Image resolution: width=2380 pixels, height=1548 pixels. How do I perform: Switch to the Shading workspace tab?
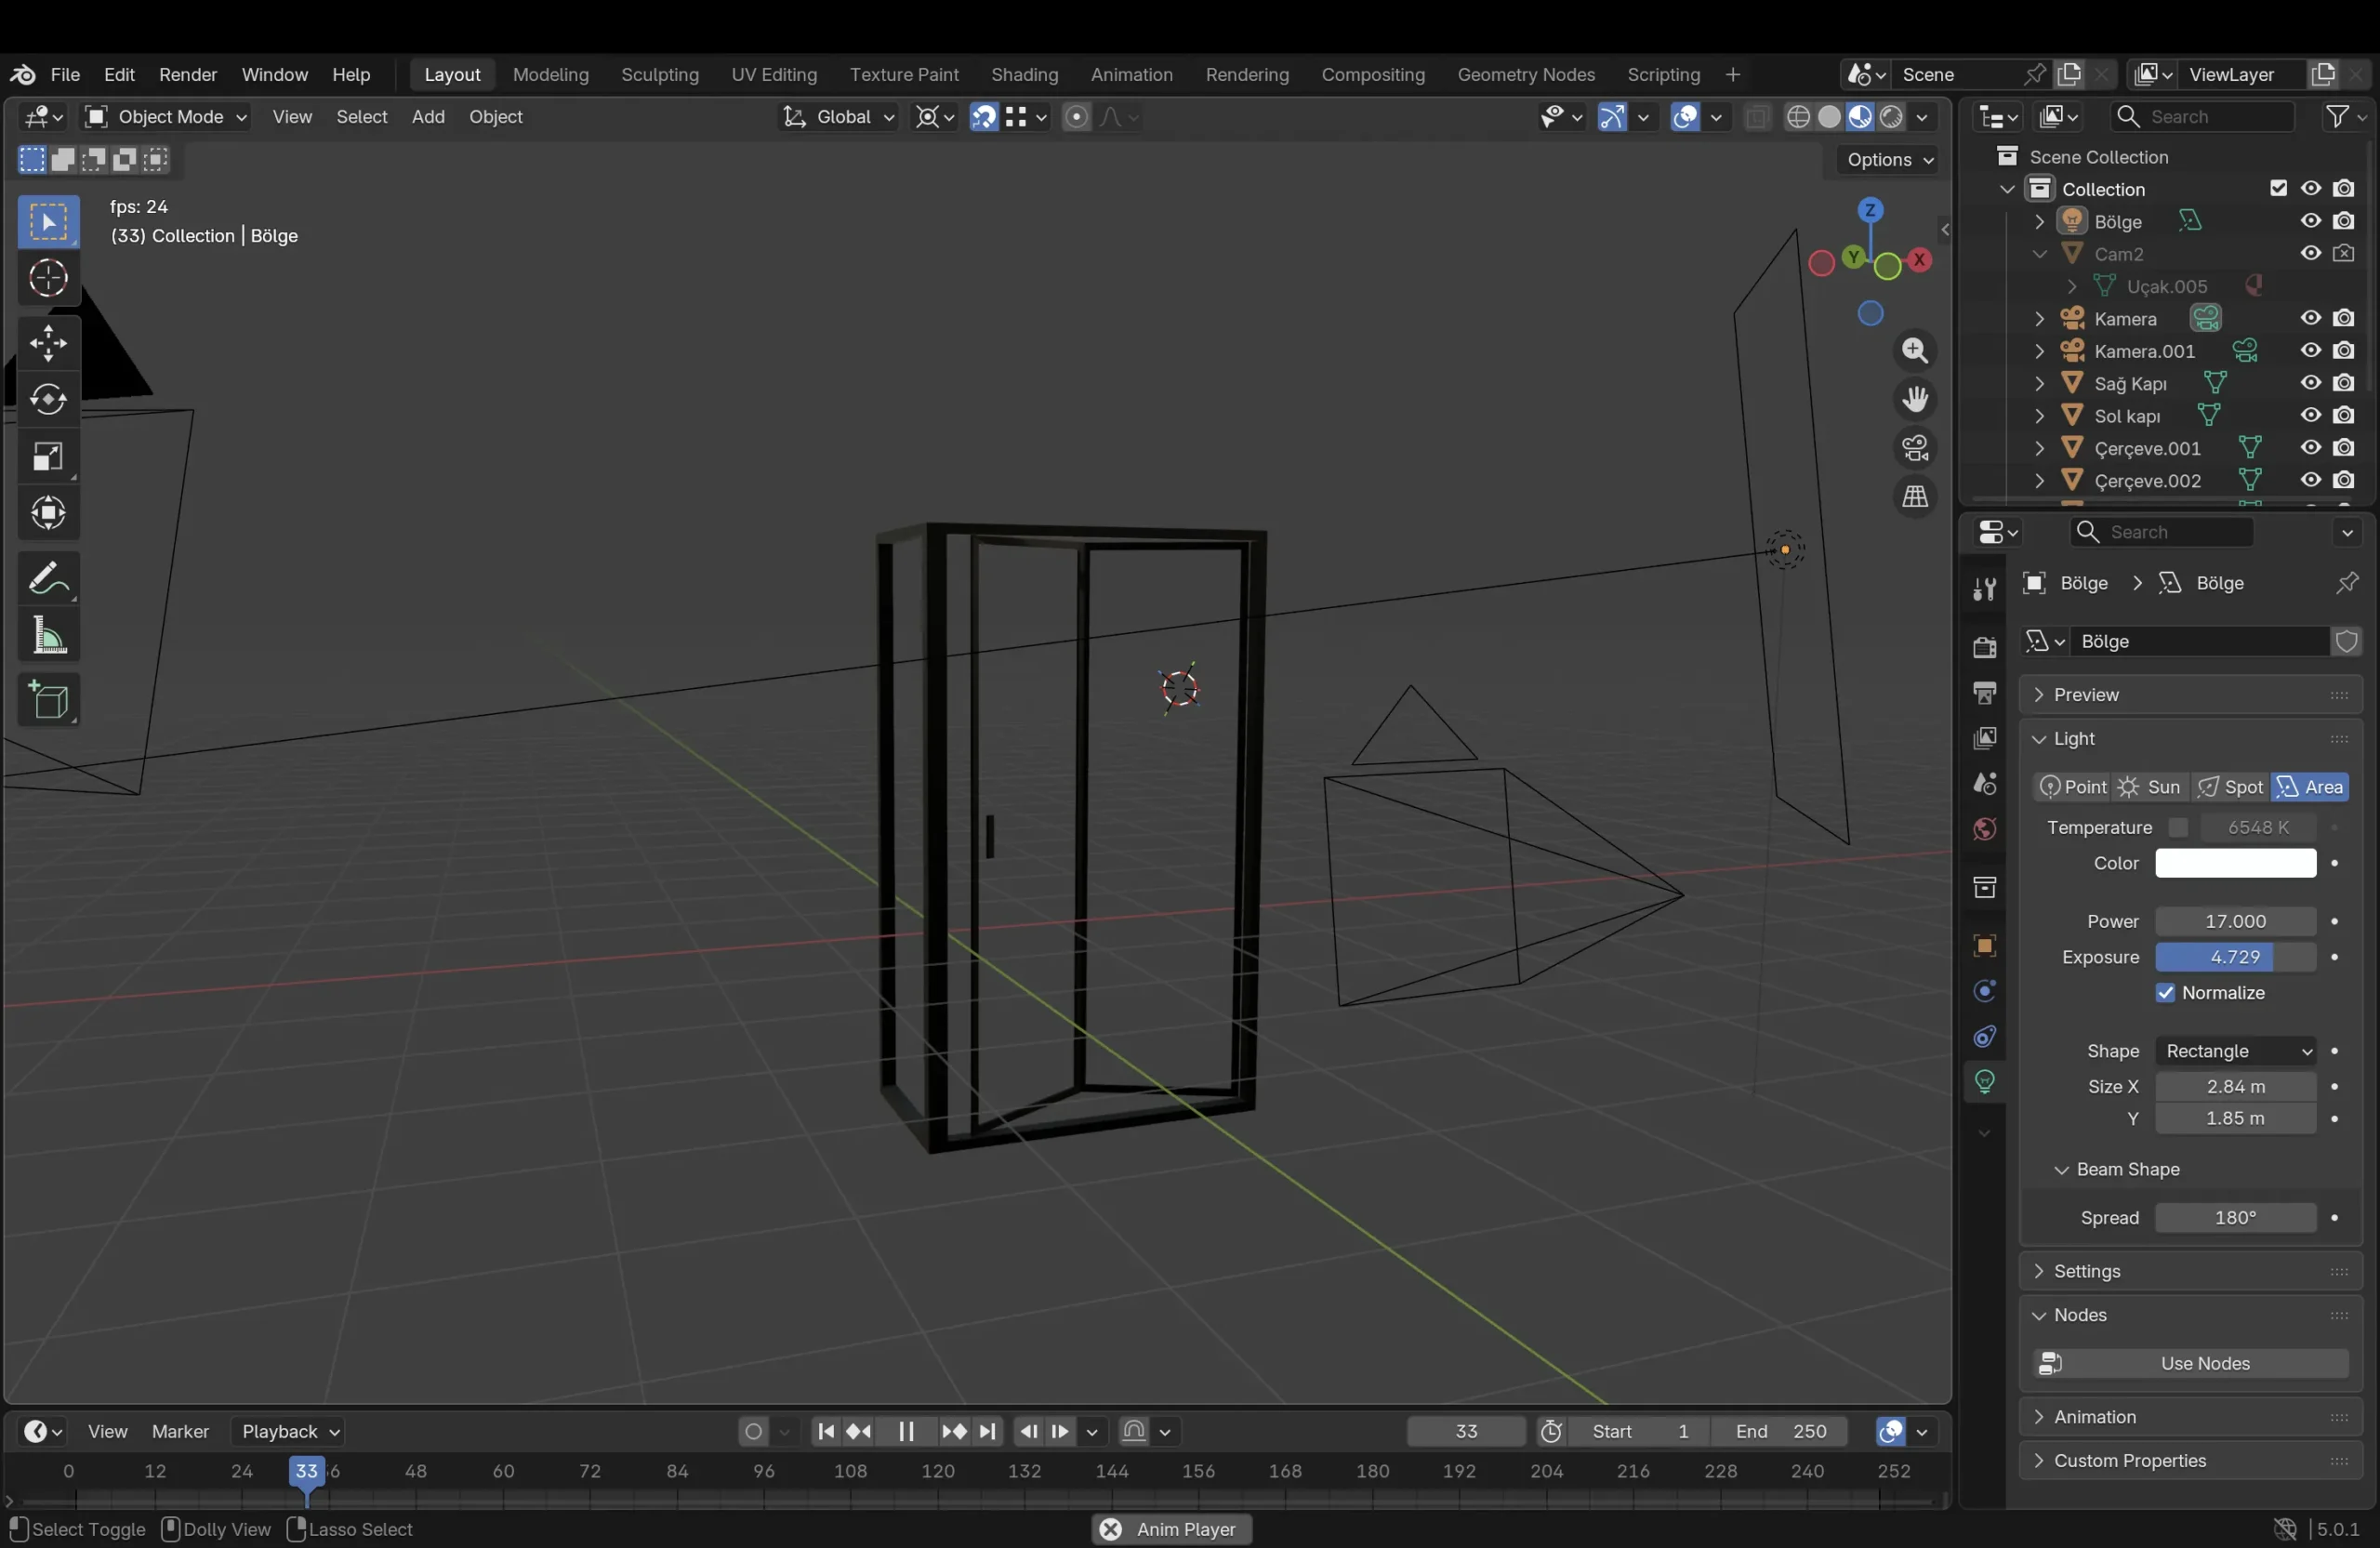[1024, 75]
